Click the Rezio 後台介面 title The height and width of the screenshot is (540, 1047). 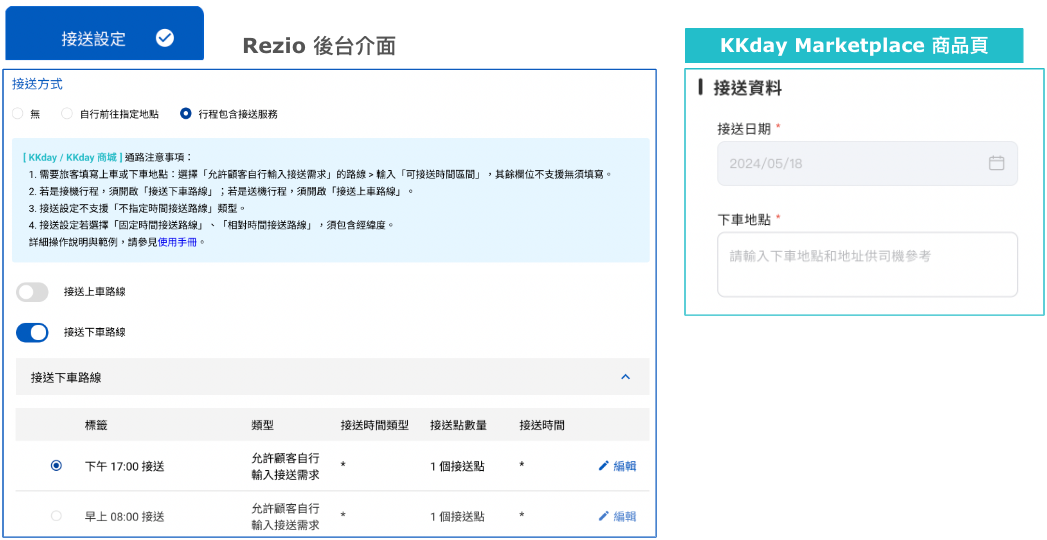click(319, 45)
